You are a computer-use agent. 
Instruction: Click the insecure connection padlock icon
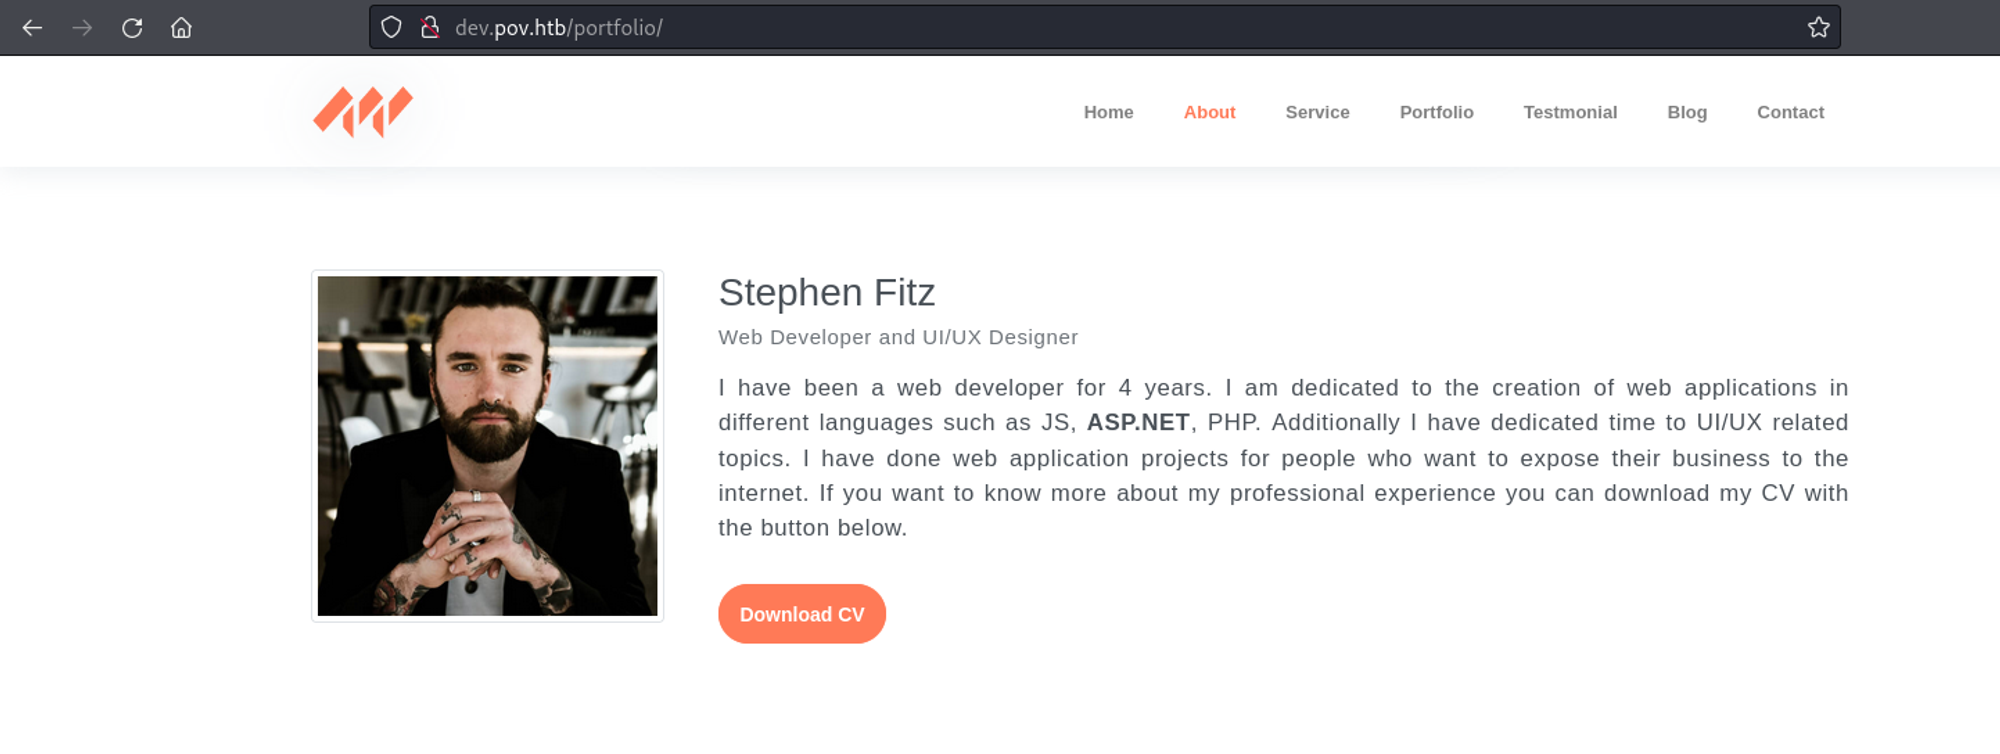[x=430, y=28]
